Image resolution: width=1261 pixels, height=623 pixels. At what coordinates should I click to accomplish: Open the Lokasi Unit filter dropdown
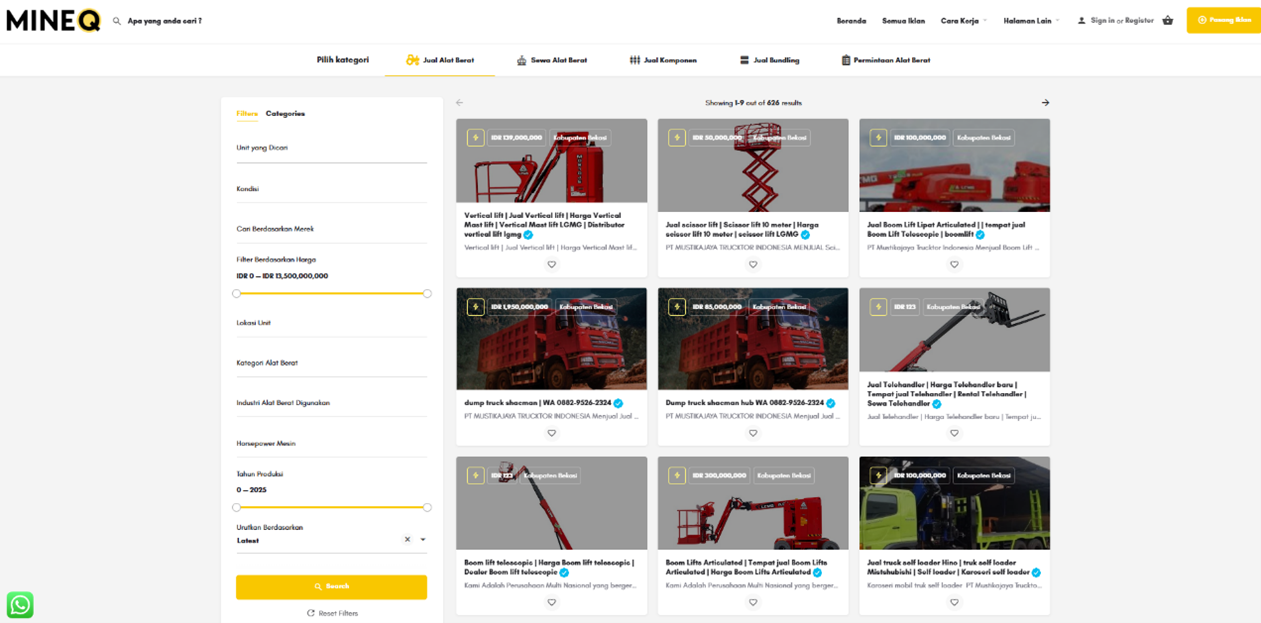tap(331, 323)
